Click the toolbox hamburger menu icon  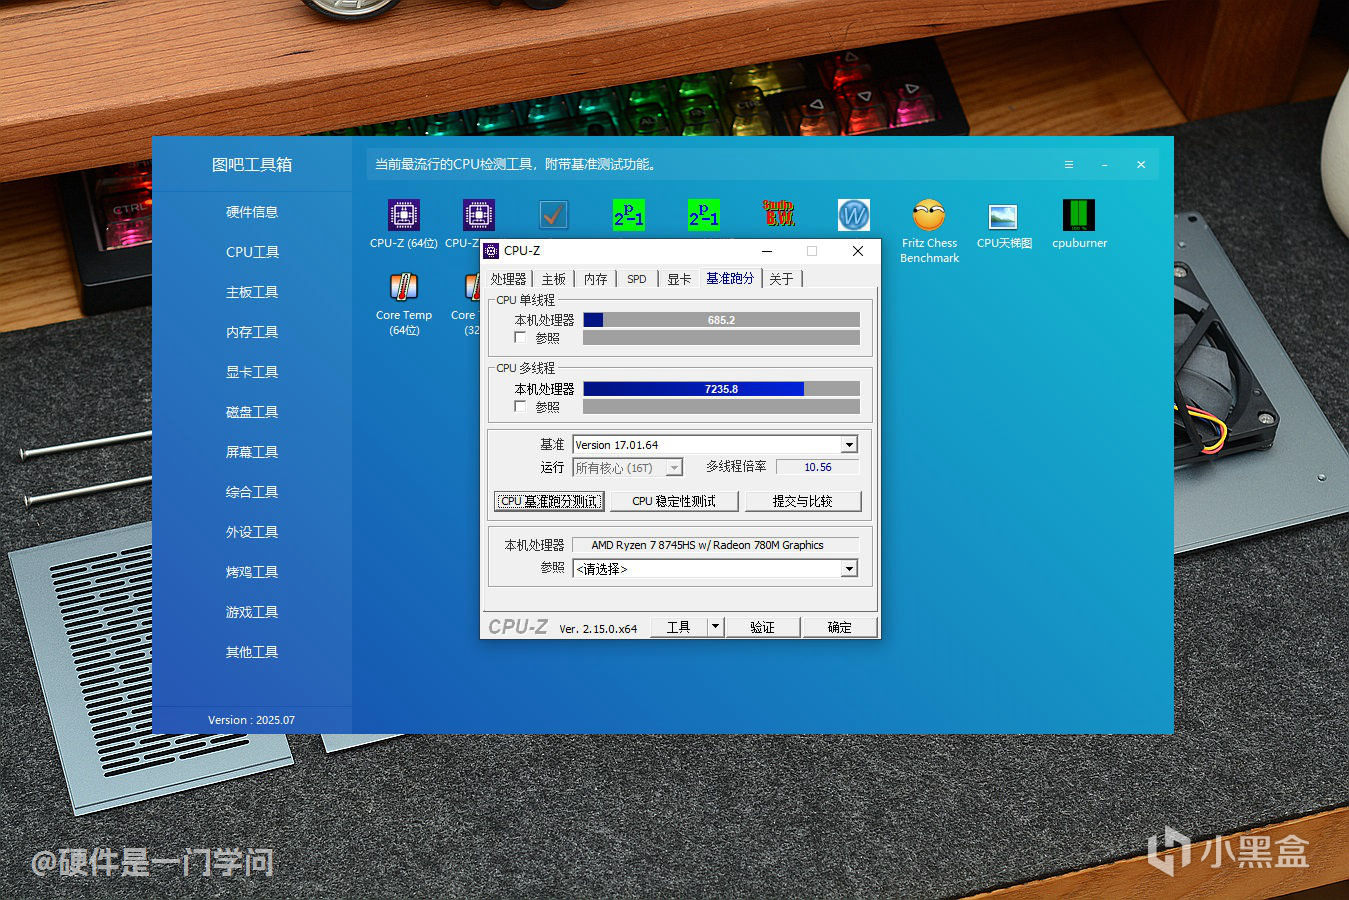click(x=1068, y=165)
